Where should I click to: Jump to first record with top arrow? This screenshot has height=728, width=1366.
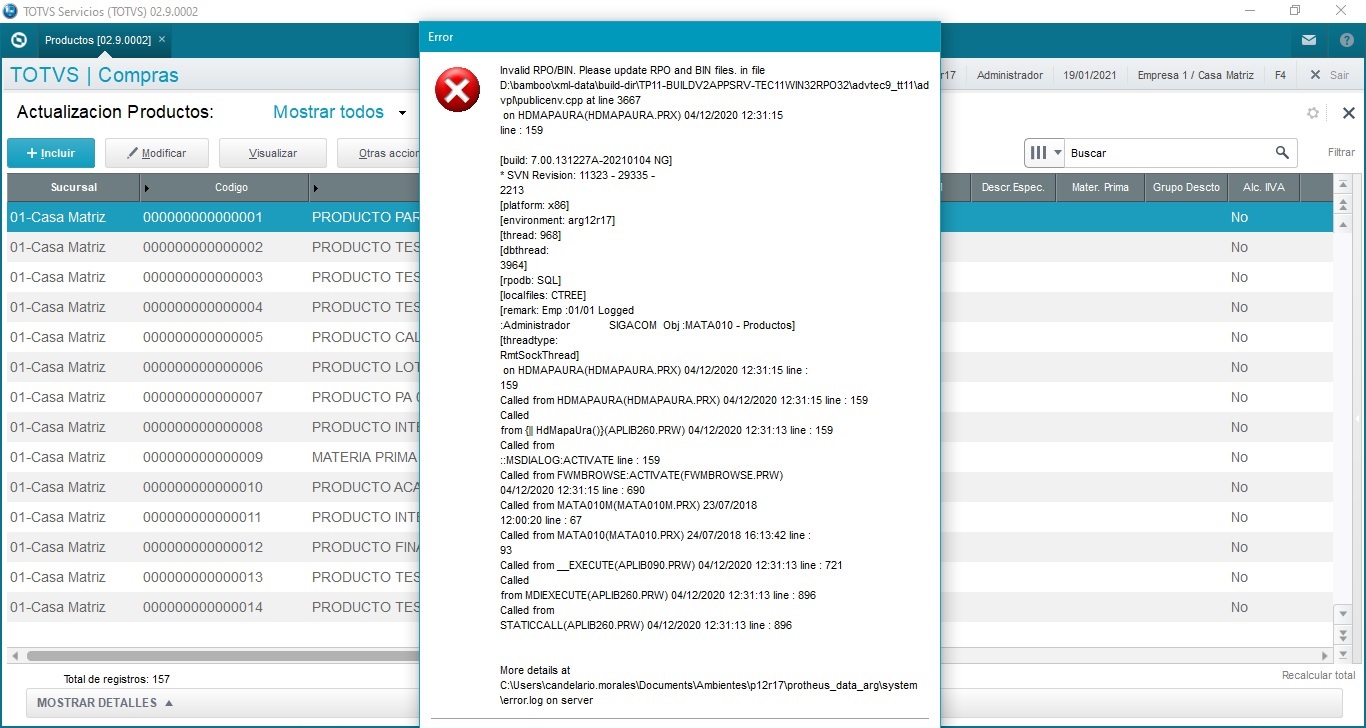pyautogui.click(x=1343, y=186)
